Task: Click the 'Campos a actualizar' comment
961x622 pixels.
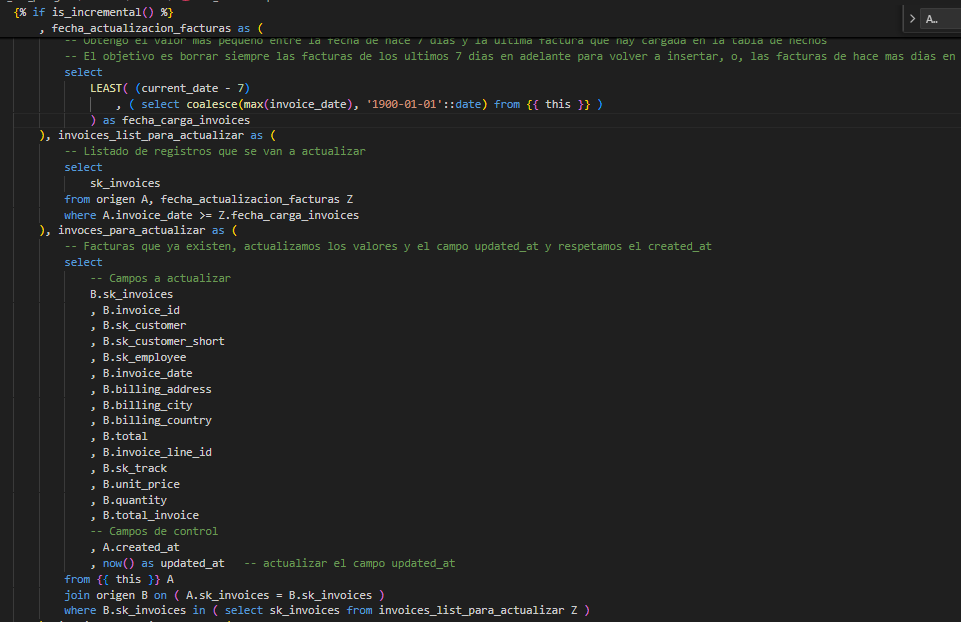Action: coord(160,278)
